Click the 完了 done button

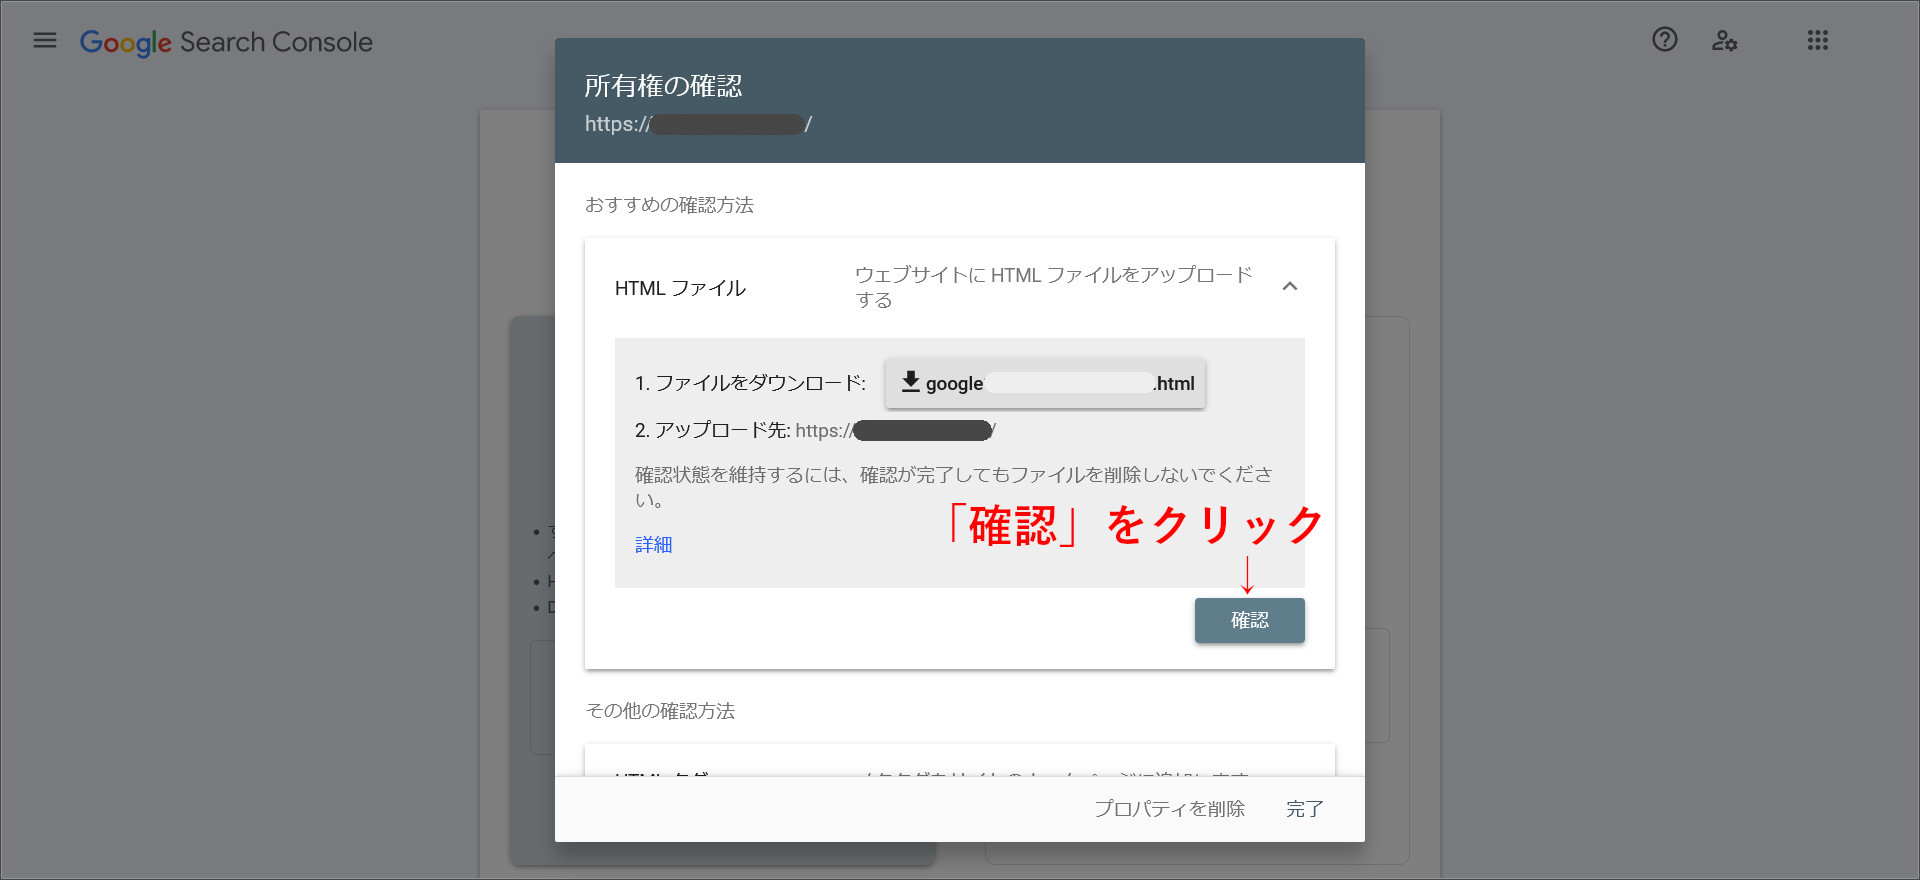pyautogui.click(x=1305, y=809)
